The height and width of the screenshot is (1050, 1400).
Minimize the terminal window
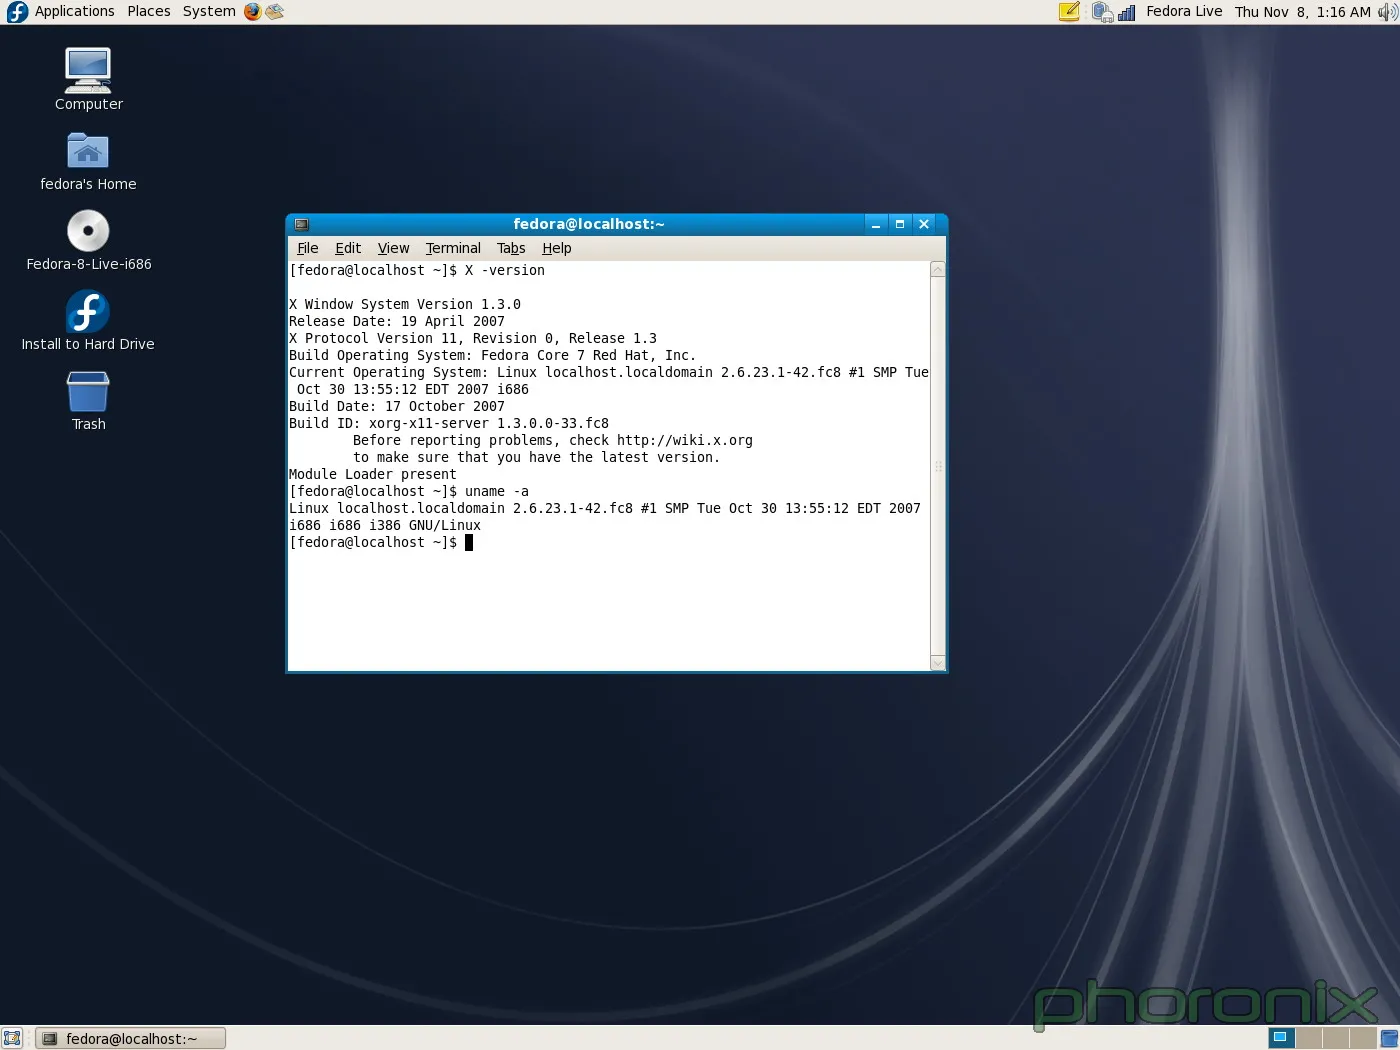[x=876, y=224]
